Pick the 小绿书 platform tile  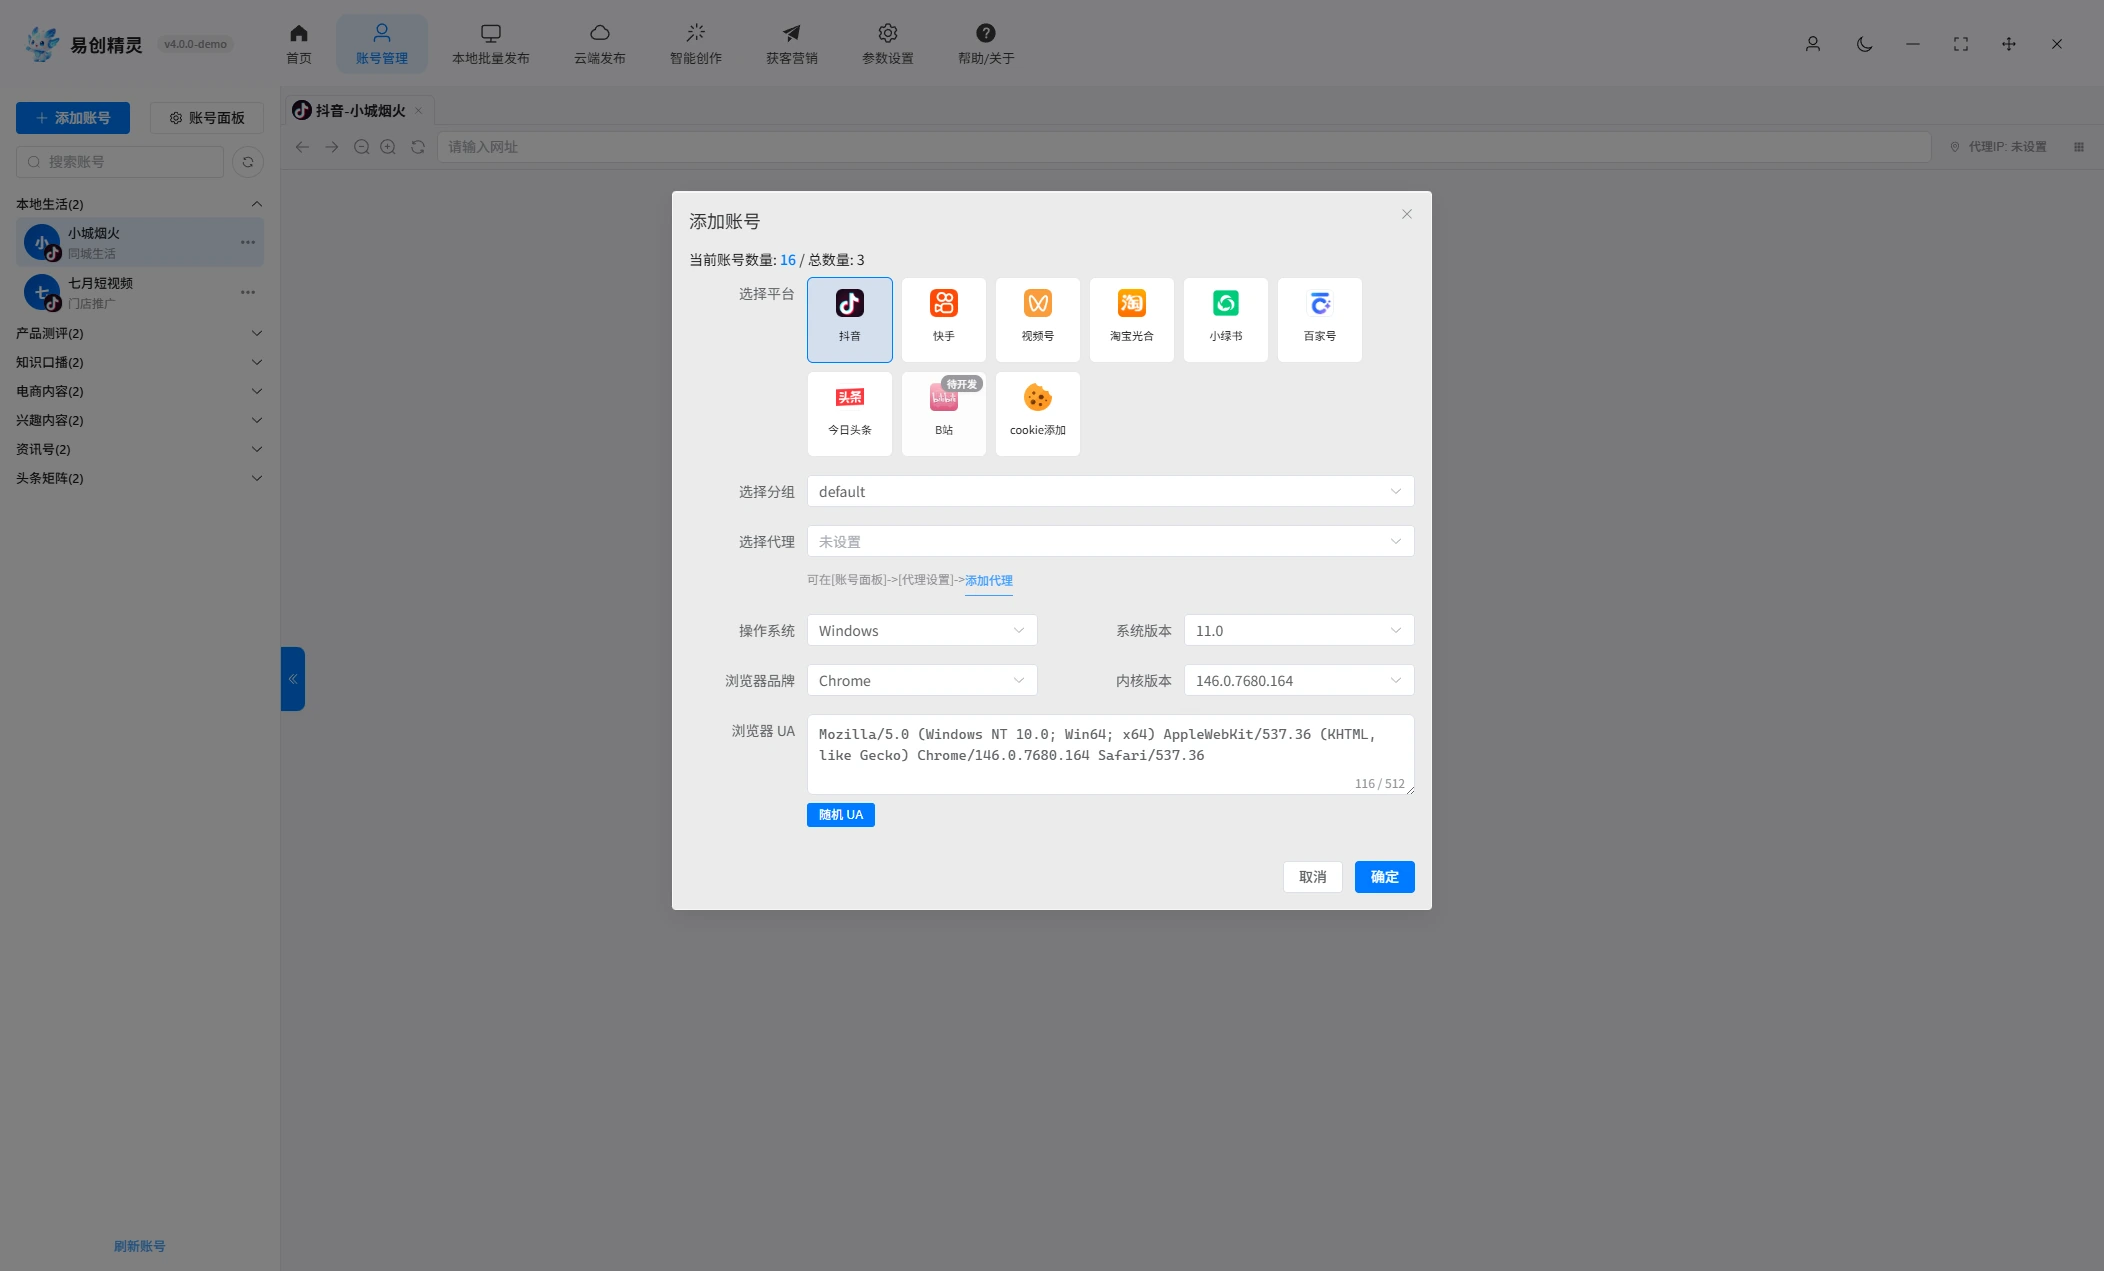click(1225, 319)
